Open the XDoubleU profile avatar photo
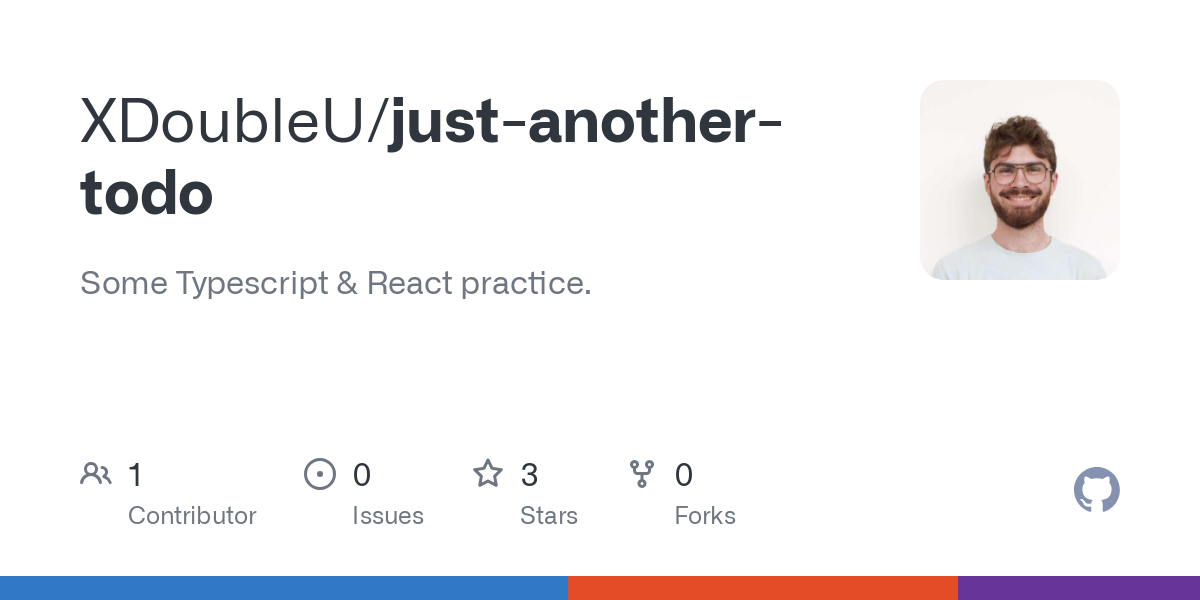Screen dimensions: 1200x600 [x=1019, y=180]
